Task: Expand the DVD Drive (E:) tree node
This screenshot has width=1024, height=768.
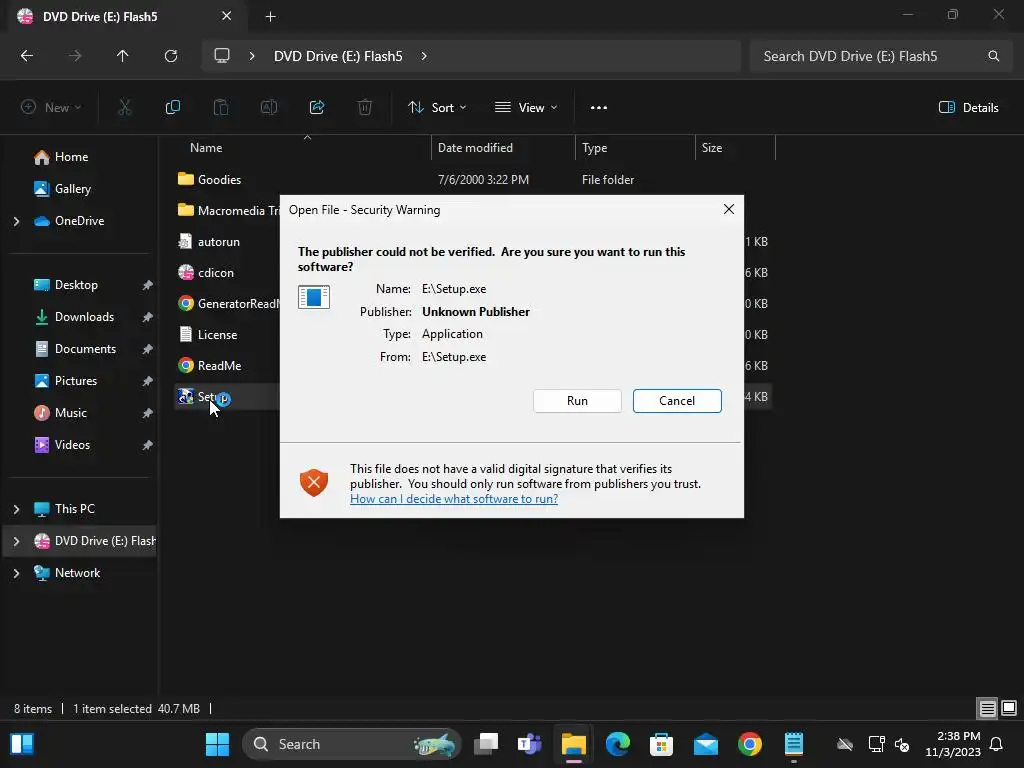Action: coord(16,541)
